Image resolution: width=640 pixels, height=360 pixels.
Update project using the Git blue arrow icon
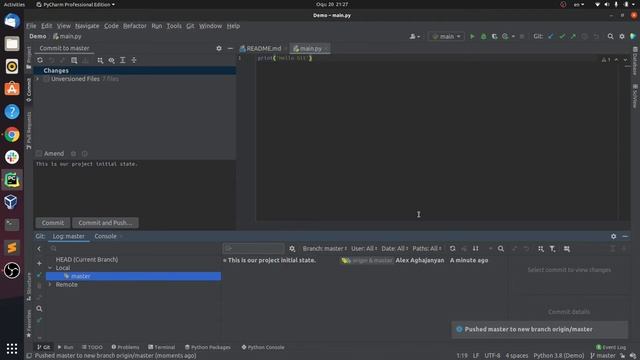[551, 36]
